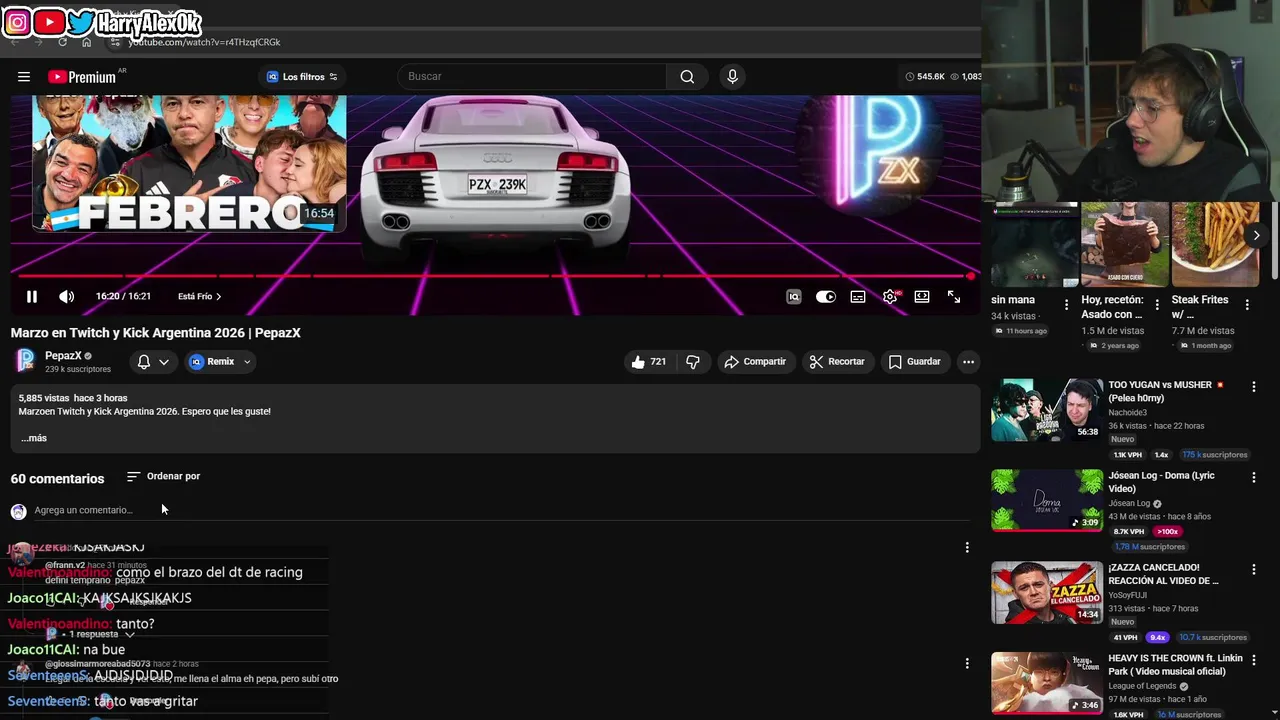Go to YouTube Premium home logo

coord(82,77)
